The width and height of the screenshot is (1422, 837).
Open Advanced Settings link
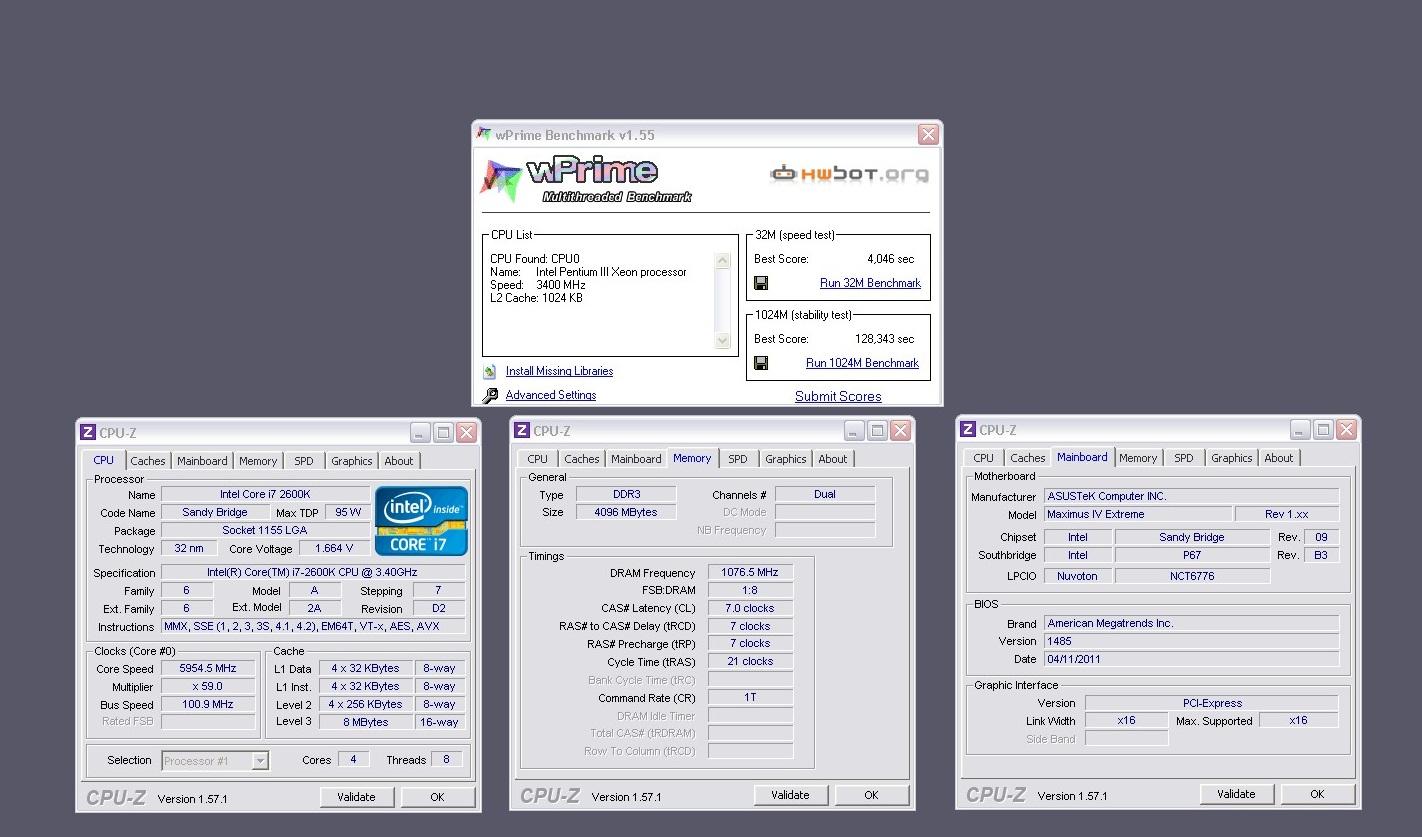click(x=551, y=395)
